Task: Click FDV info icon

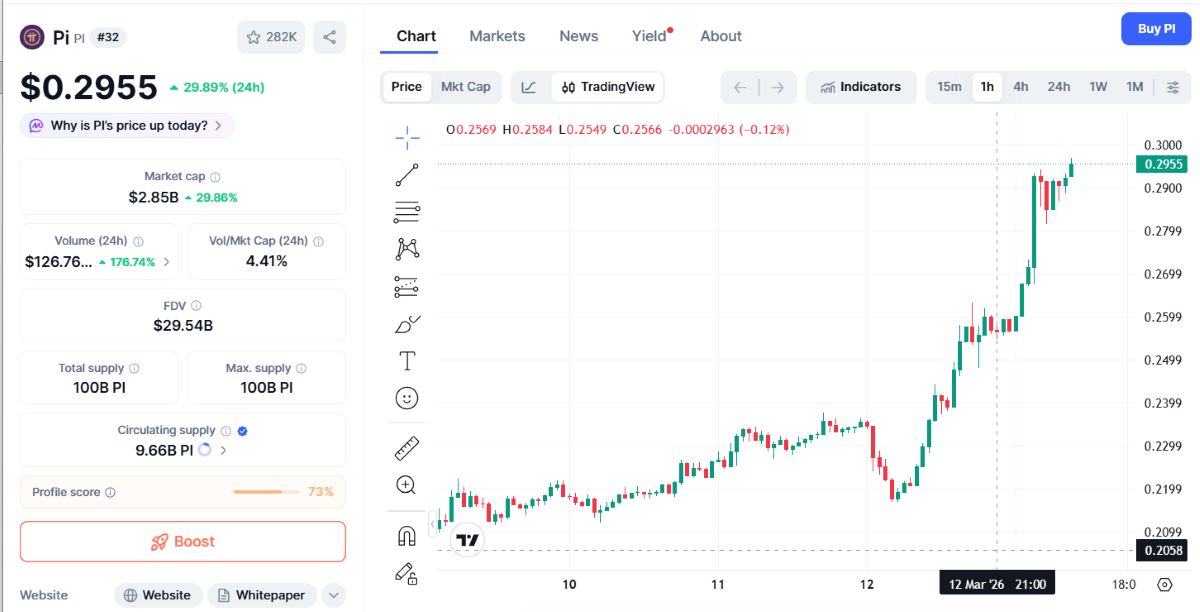Action: pyautogui.click(x=196, y=306)
